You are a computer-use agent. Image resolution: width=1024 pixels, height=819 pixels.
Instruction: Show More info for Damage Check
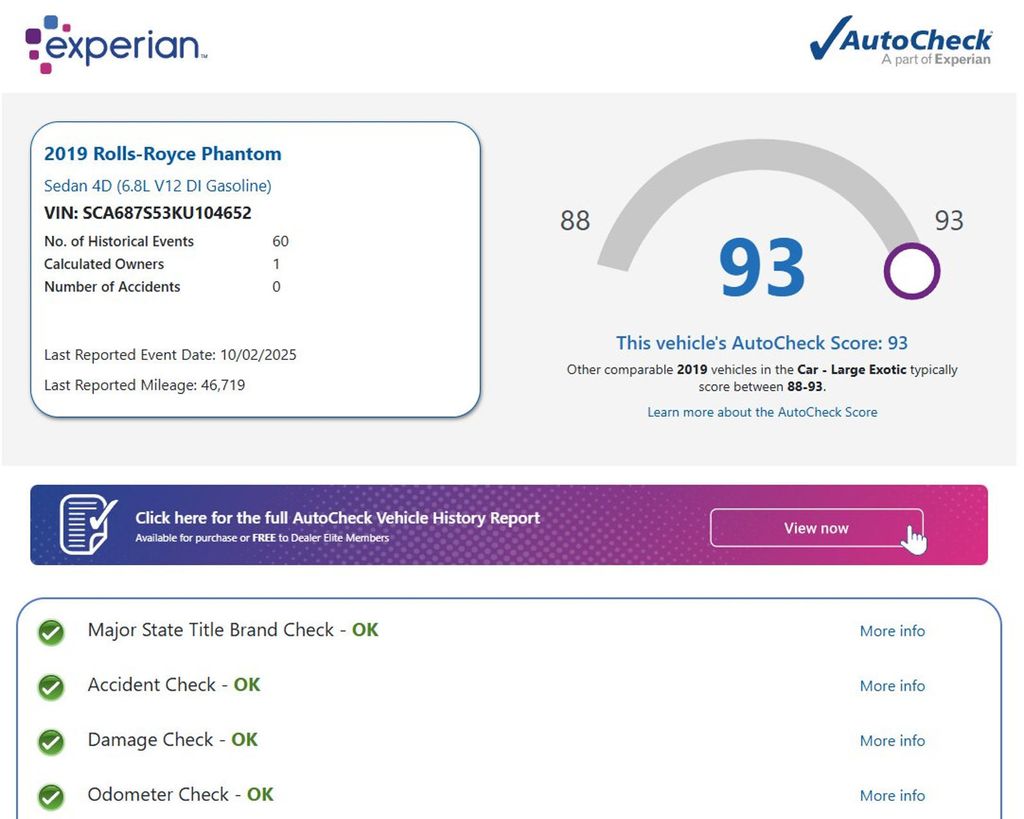[892, 741]
